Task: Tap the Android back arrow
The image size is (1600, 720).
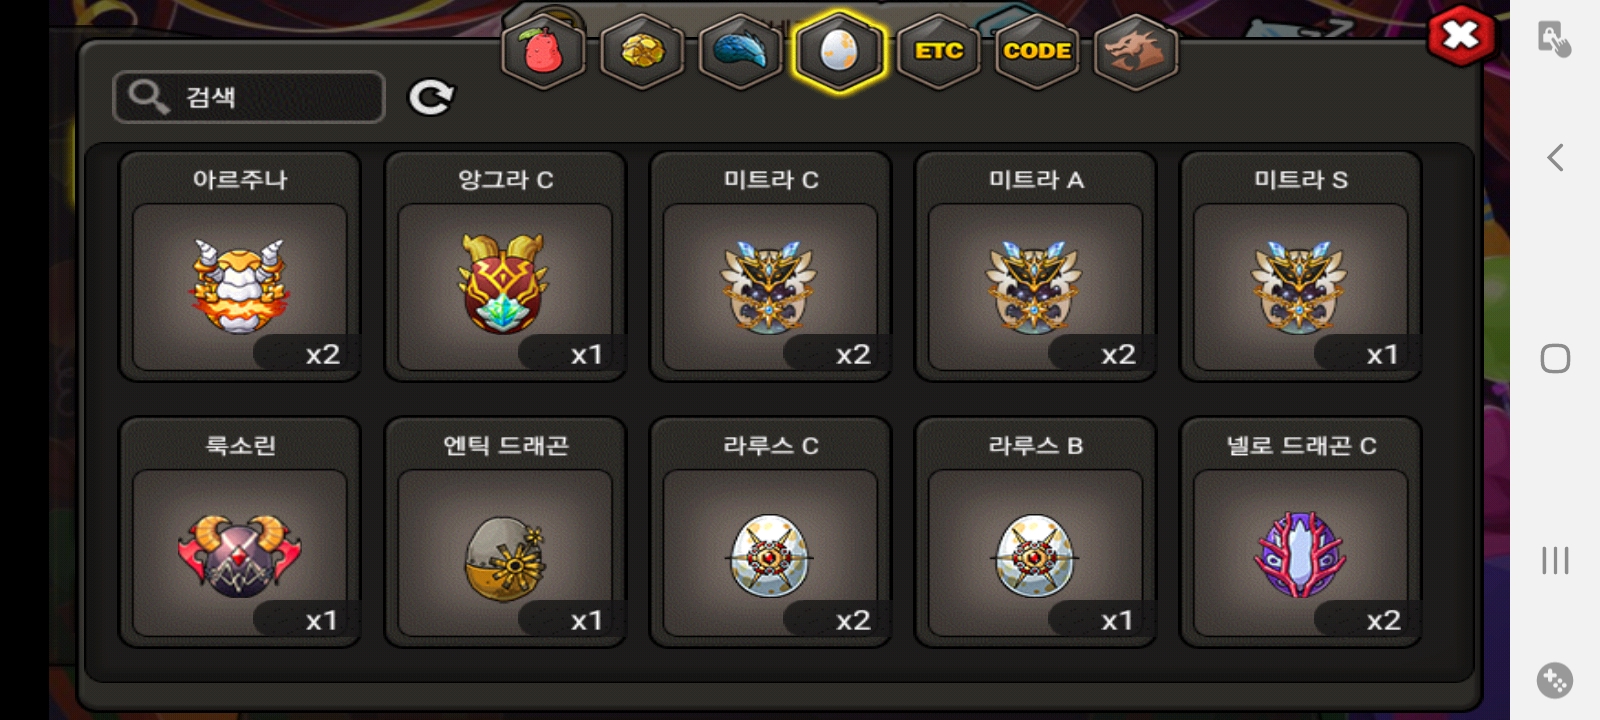Action: (x=1555, y=157)
